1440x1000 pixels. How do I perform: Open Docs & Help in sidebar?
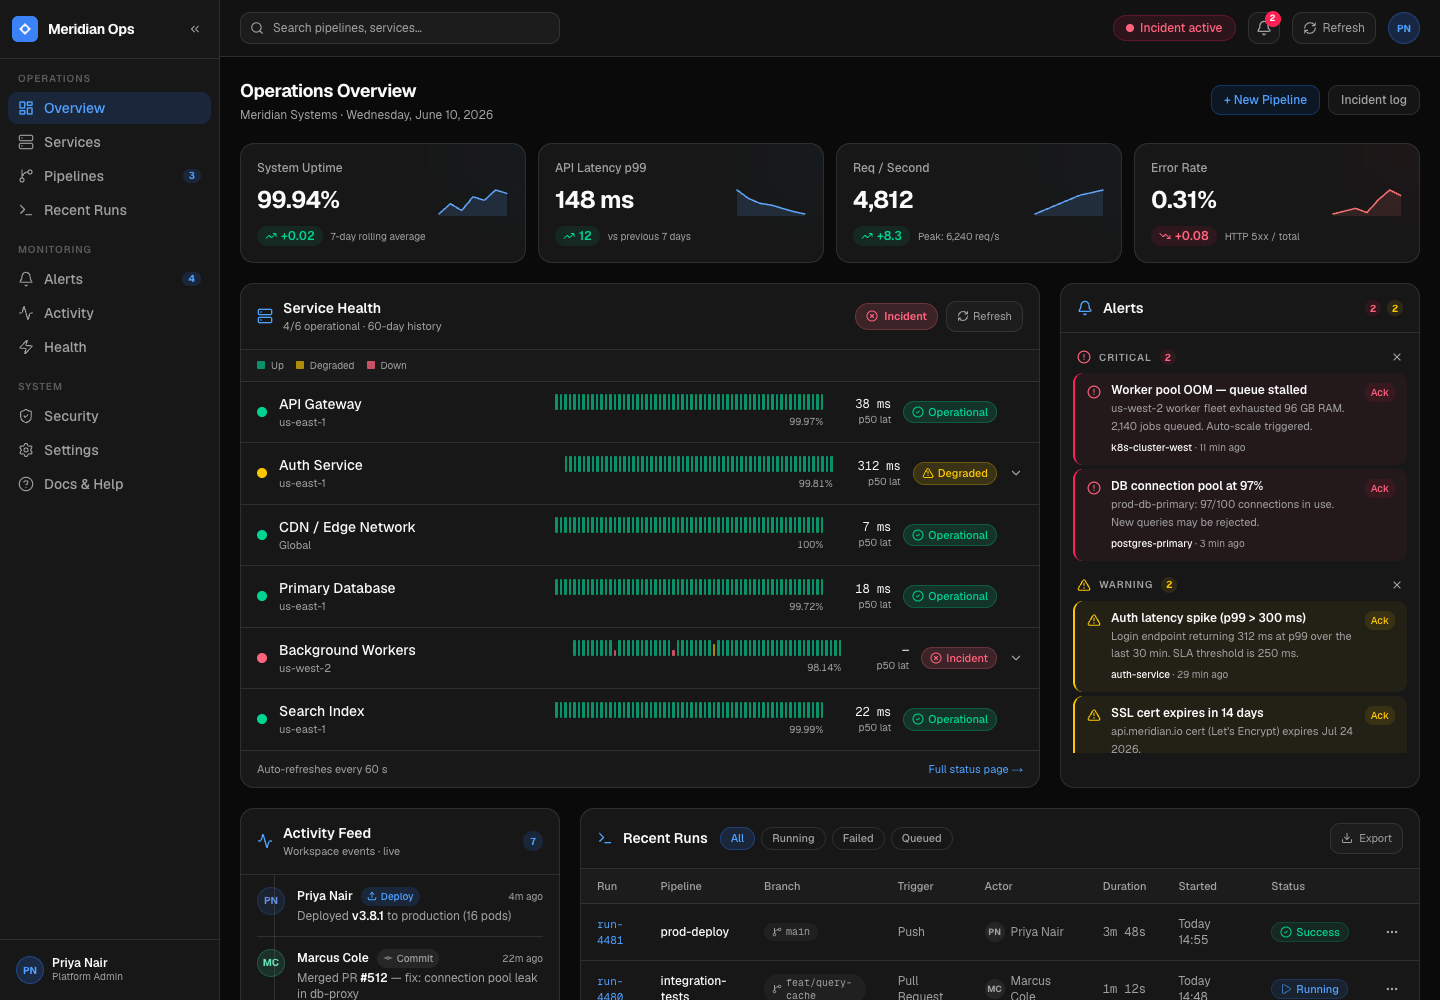109,484
